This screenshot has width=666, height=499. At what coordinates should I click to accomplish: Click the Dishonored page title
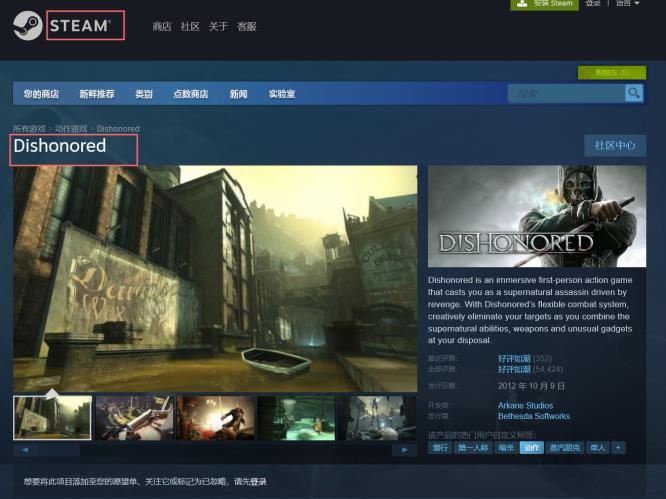click(60, 146)
